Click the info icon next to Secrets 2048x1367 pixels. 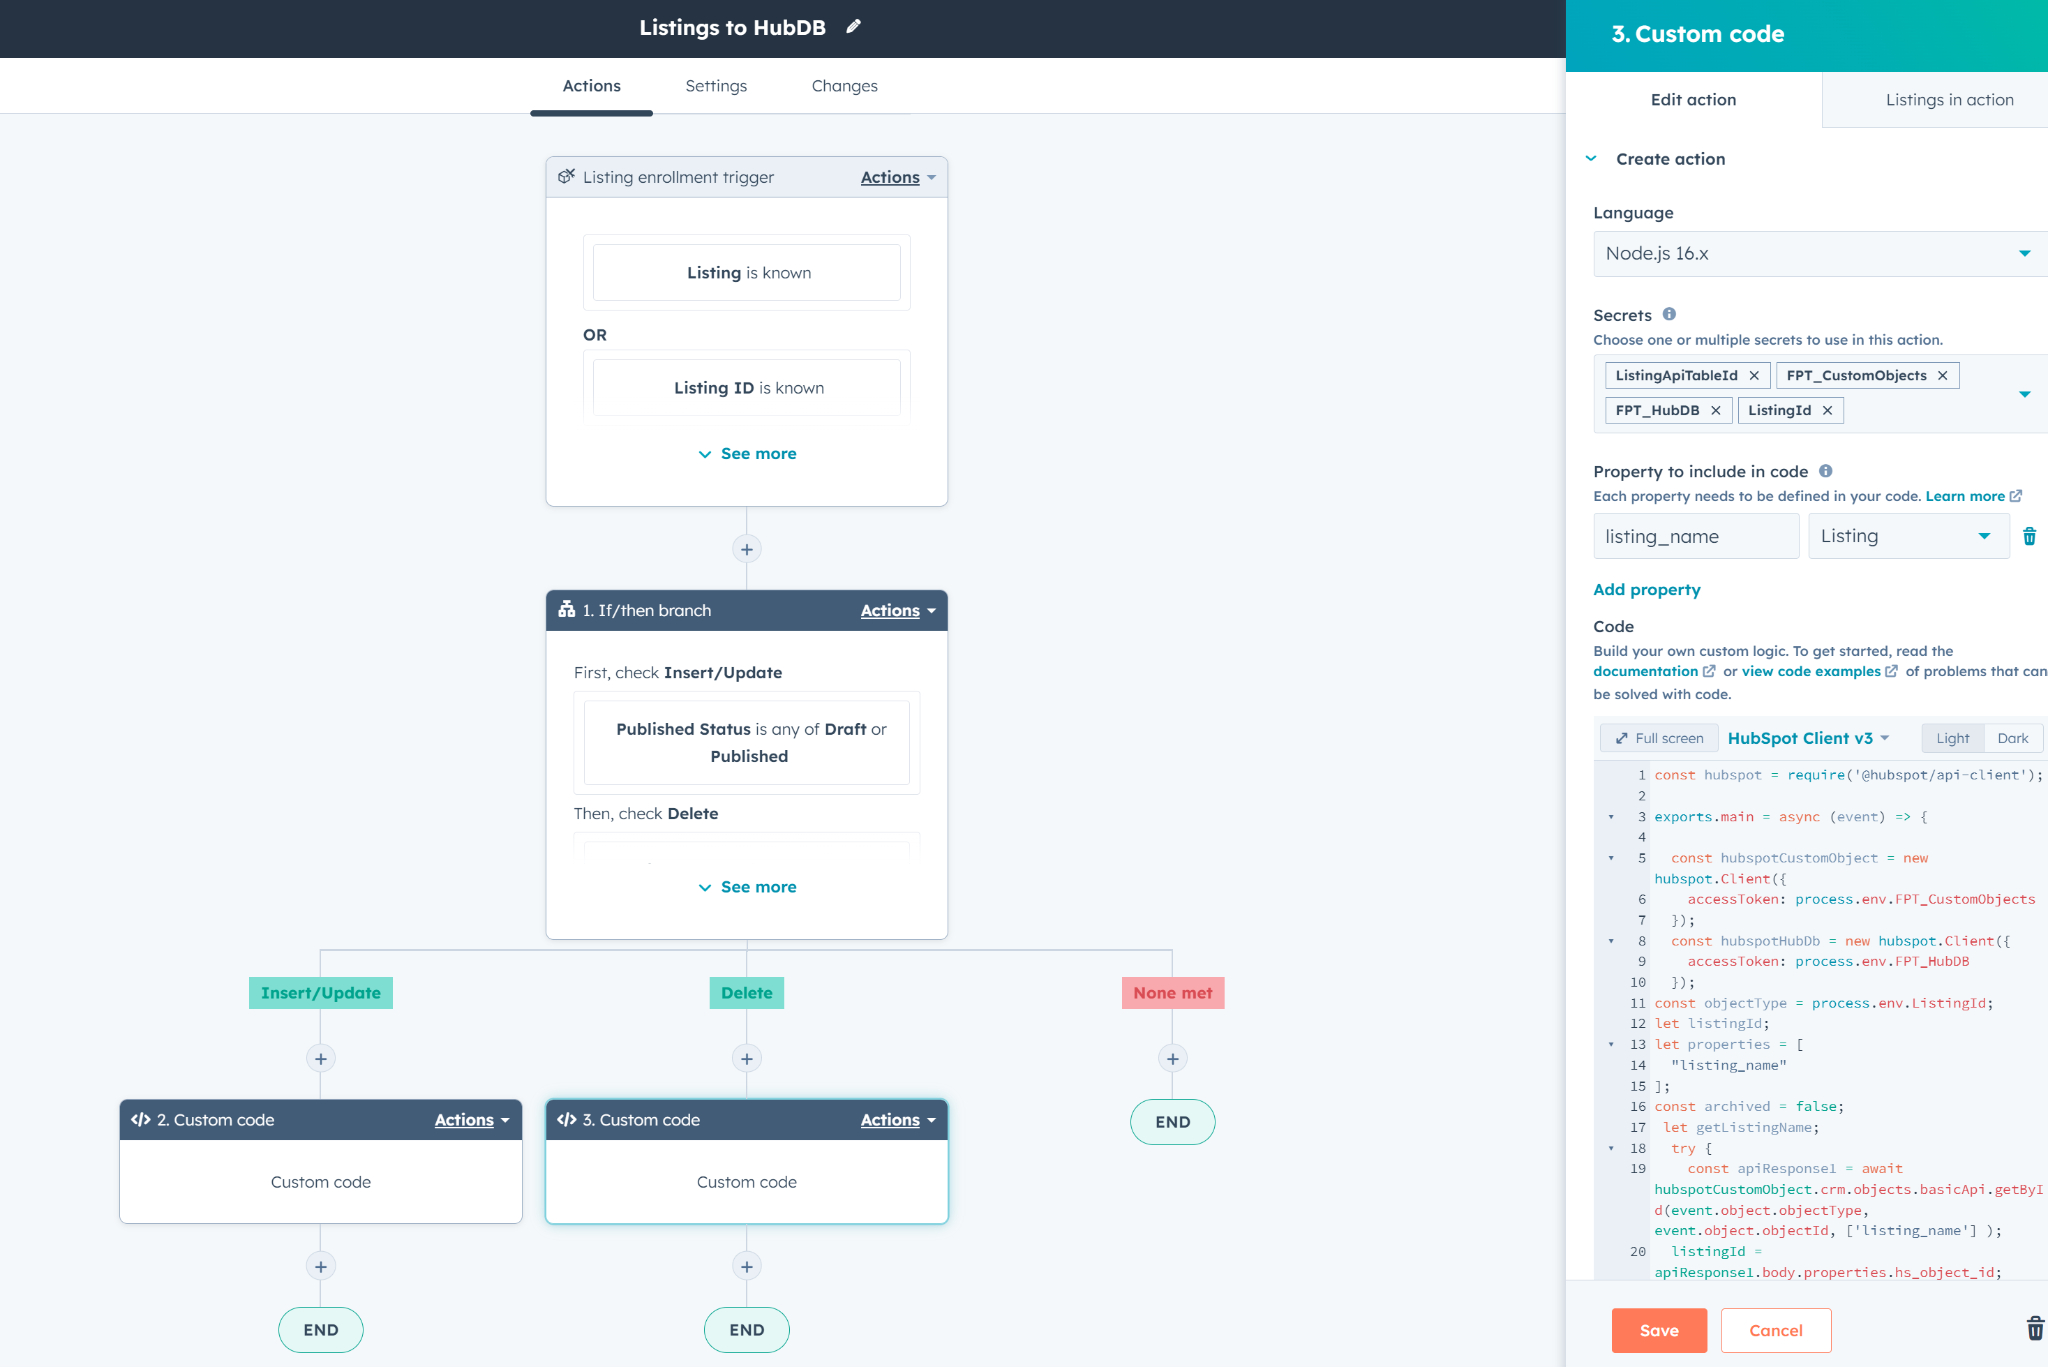[1669, 314]
